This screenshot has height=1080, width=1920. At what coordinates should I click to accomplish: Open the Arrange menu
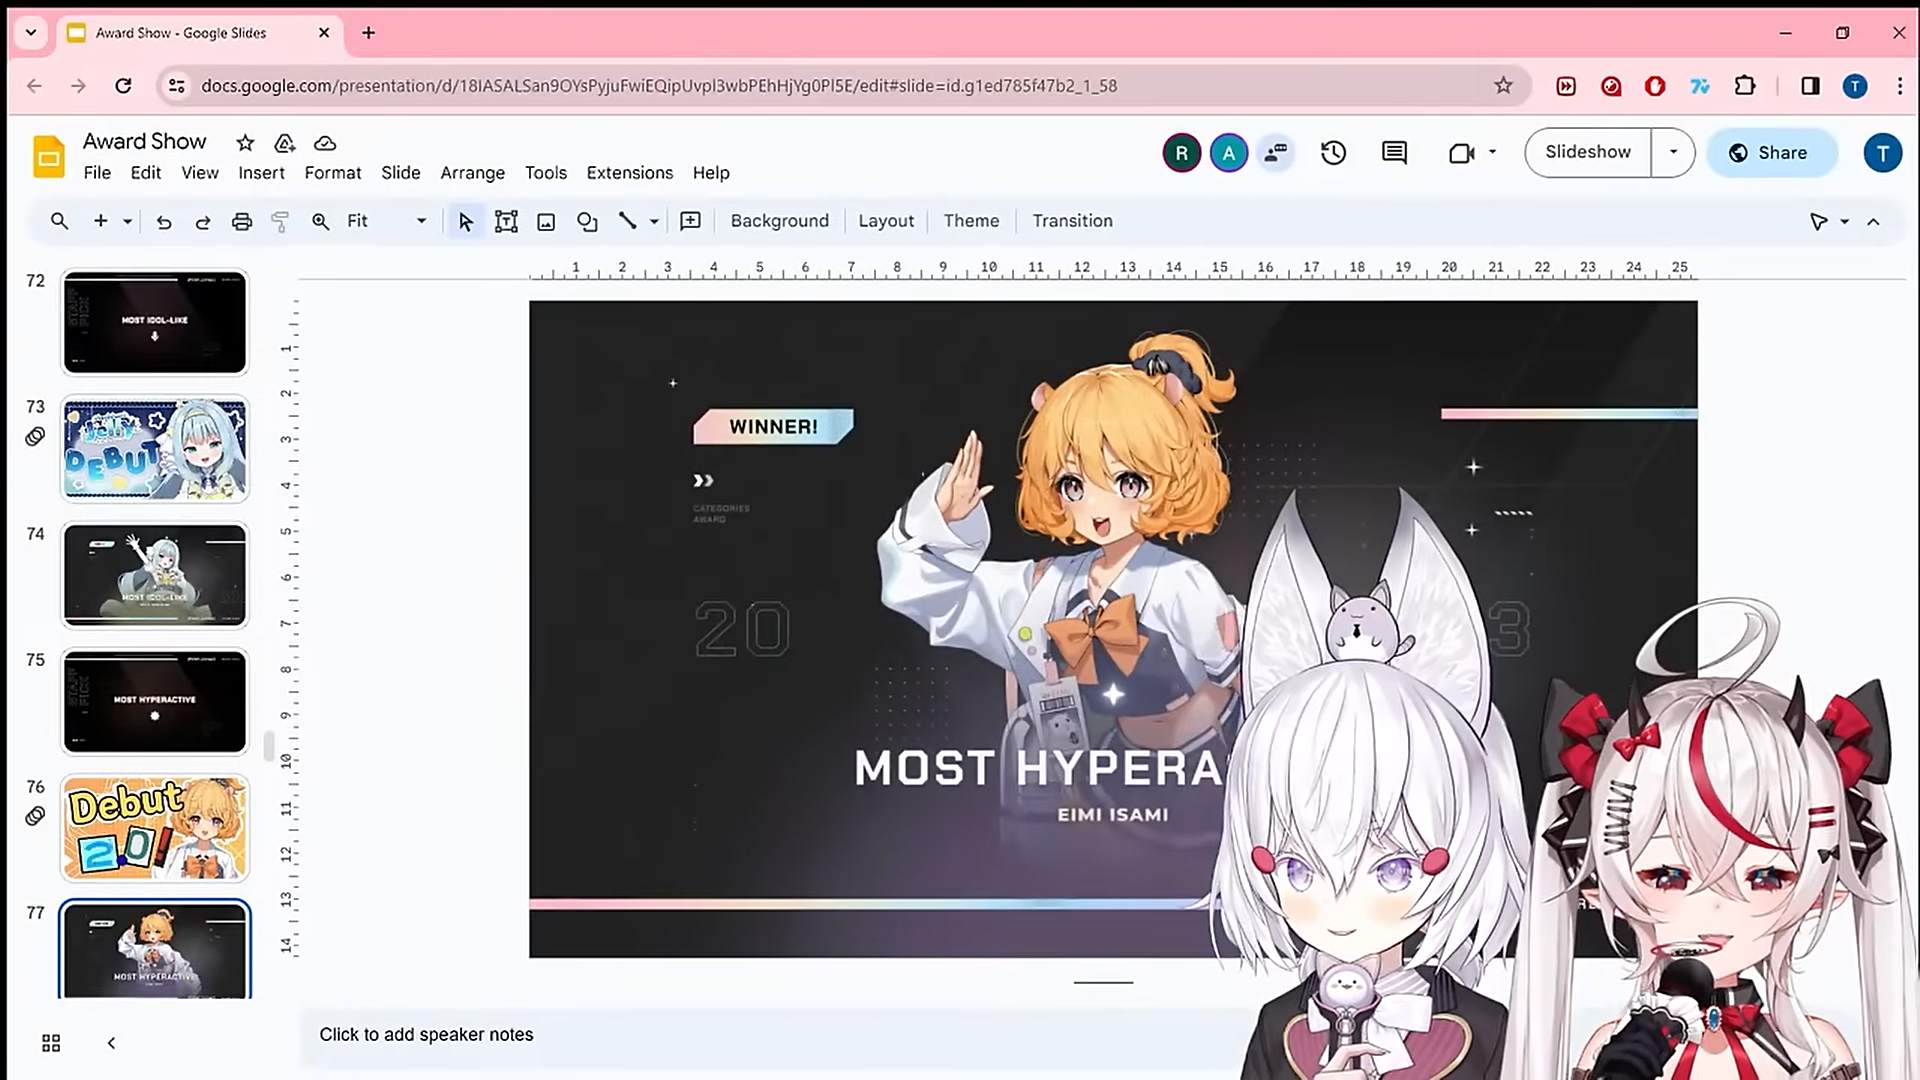pos(472,173)
